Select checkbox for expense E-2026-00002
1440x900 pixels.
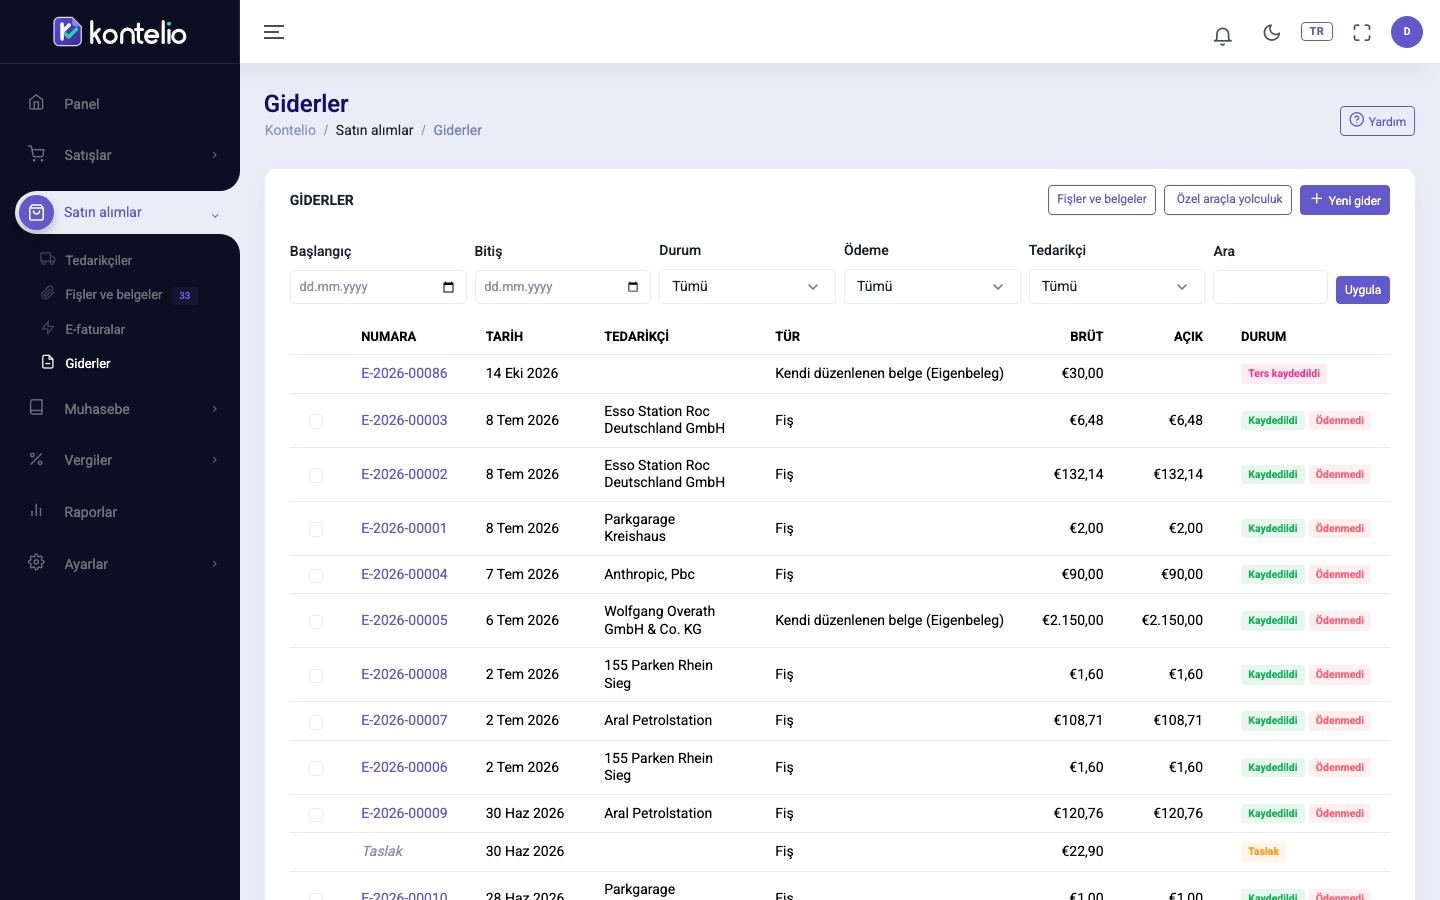pos(316,475)
